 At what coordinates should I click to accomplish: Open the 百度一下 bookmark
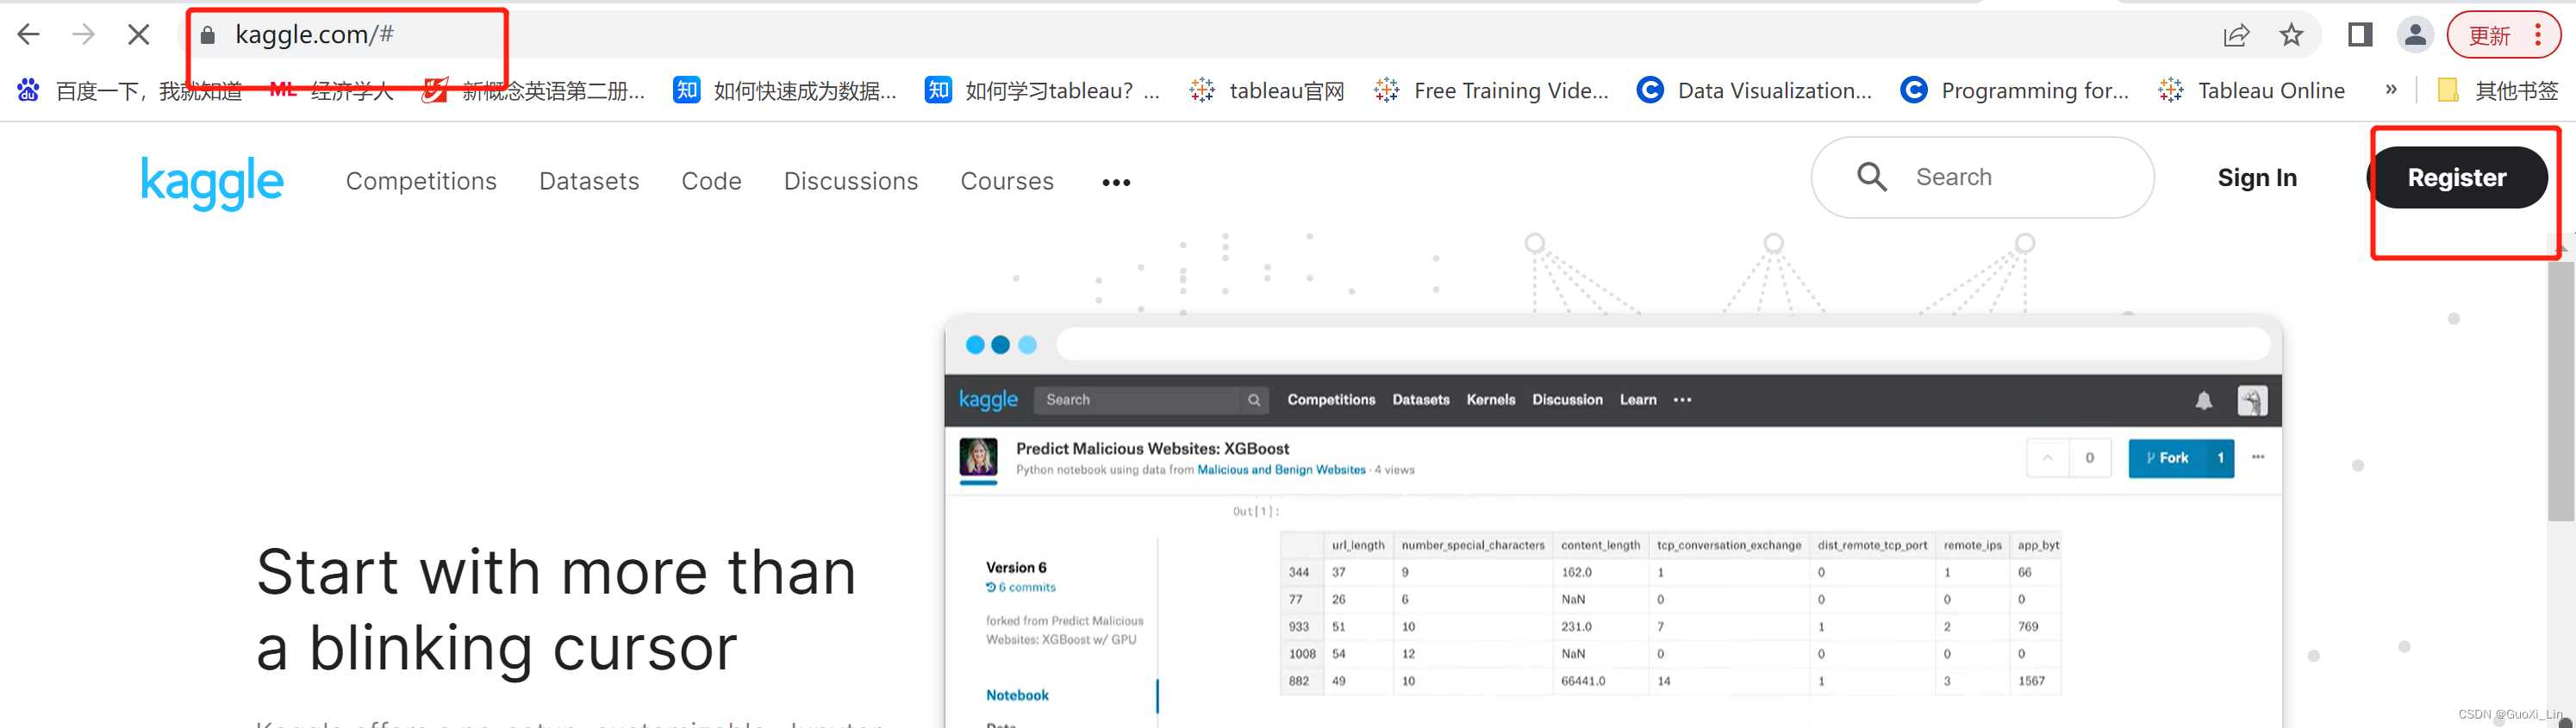[130, 91]
